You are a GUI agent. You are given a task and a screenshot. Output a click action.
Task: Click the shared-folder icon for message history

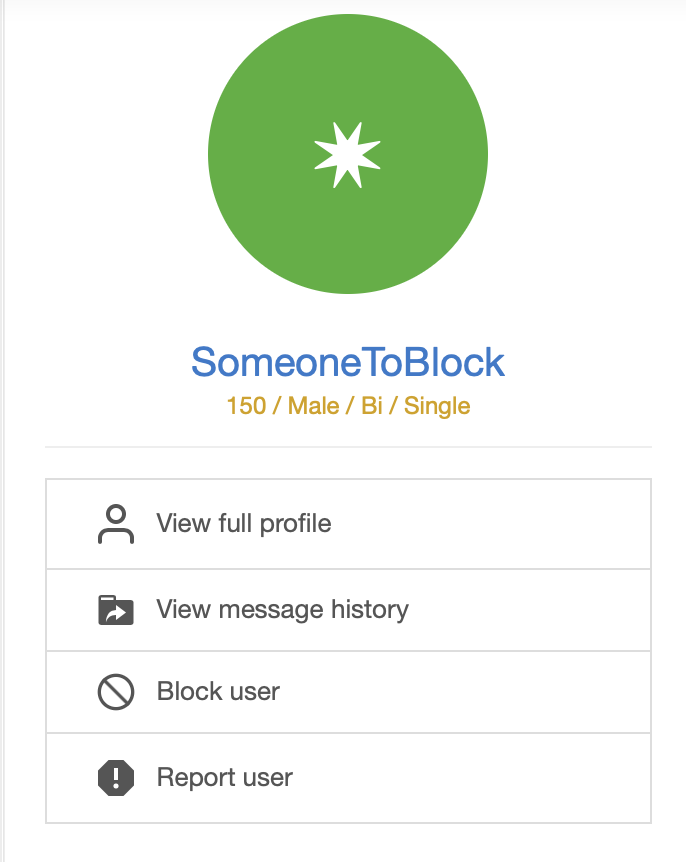pyautogui.click(x=116, y=610)
